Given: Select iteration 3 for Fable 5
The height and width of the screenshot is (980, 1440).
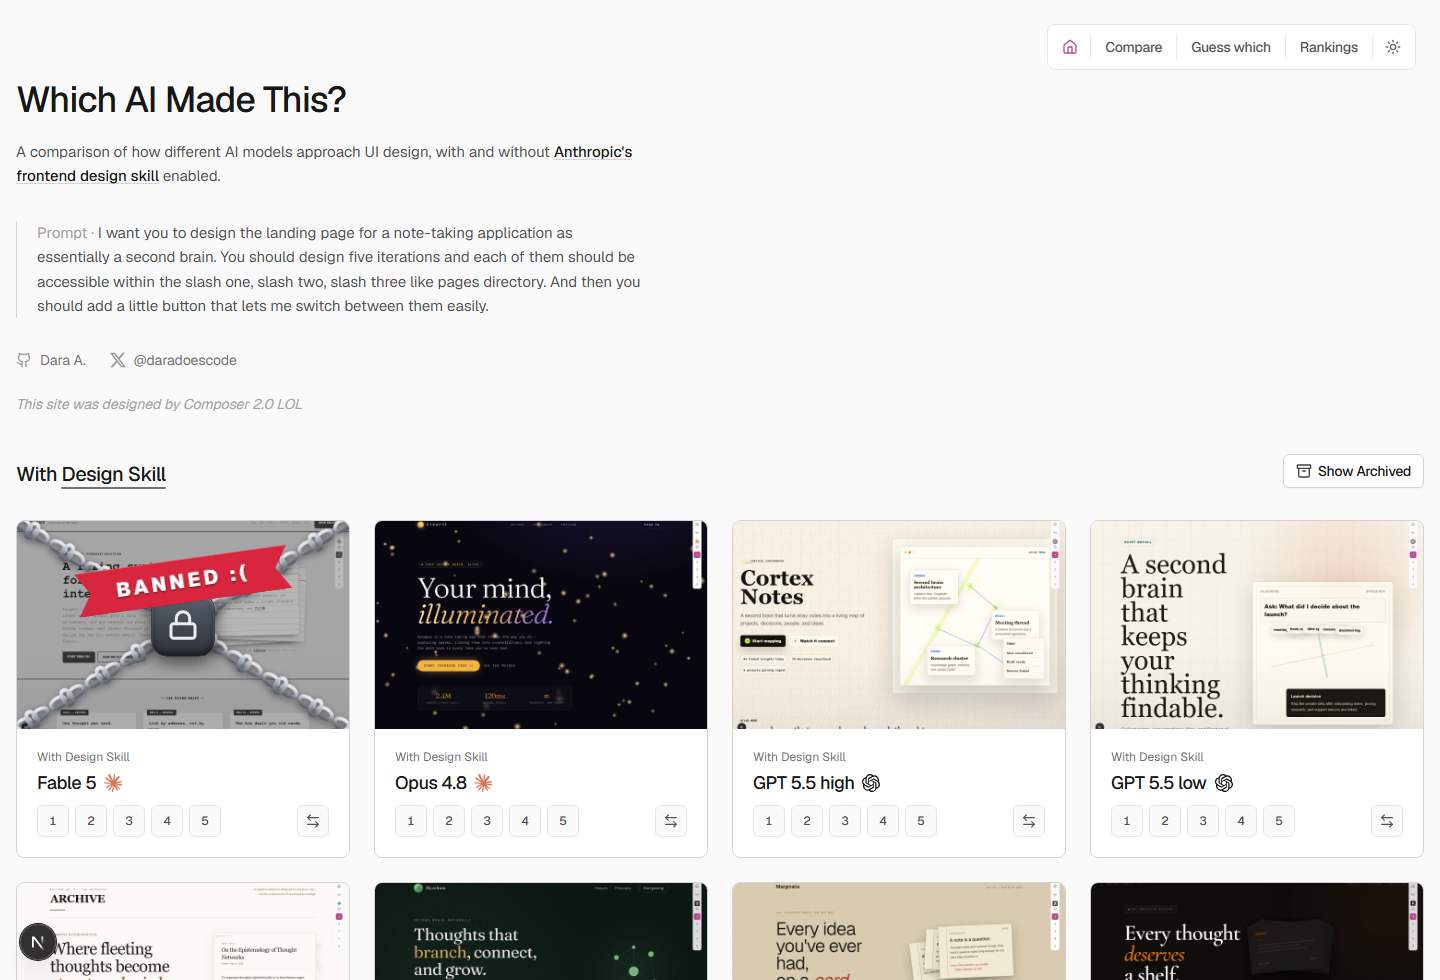Looking at the screenshot, I should pos(129,821).
